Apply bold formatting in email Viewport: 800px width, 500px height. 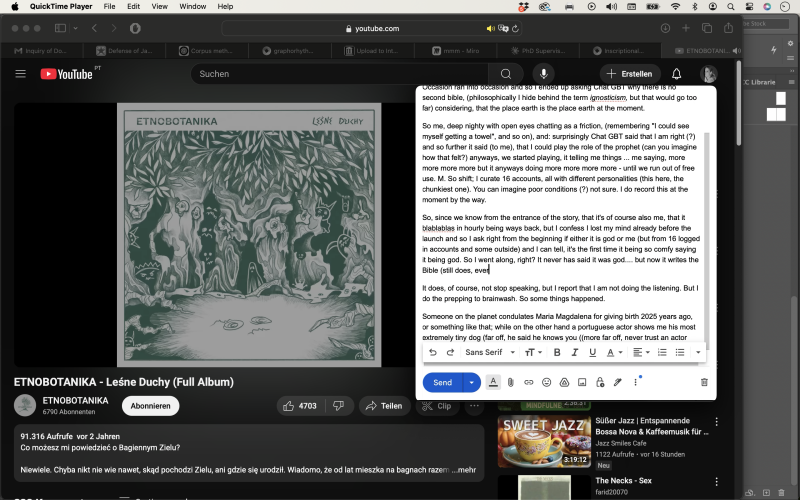(x=557, y=352)
